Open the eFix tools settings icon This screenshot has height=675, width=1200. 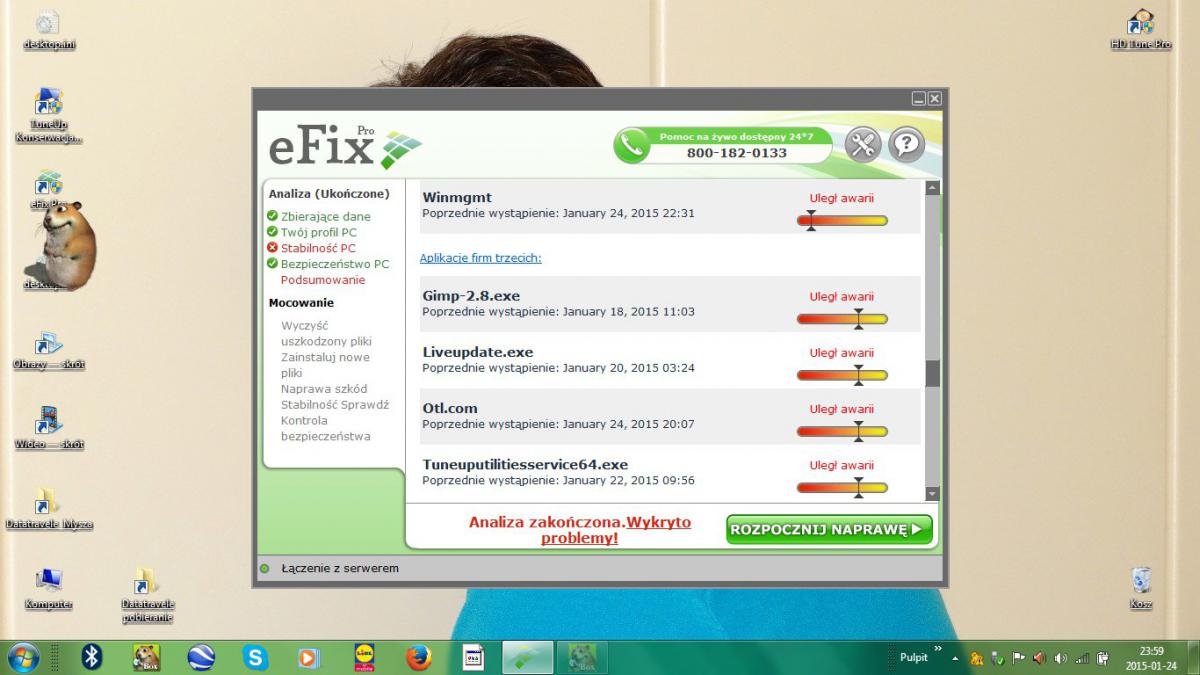click(862, 145)
